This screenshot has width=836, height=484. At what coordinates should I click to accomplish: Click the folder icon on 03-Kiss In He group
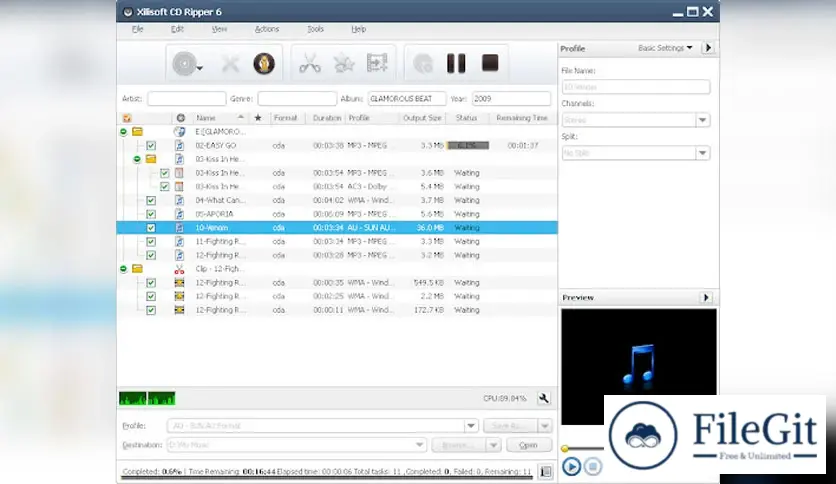[x=151, y=159]
